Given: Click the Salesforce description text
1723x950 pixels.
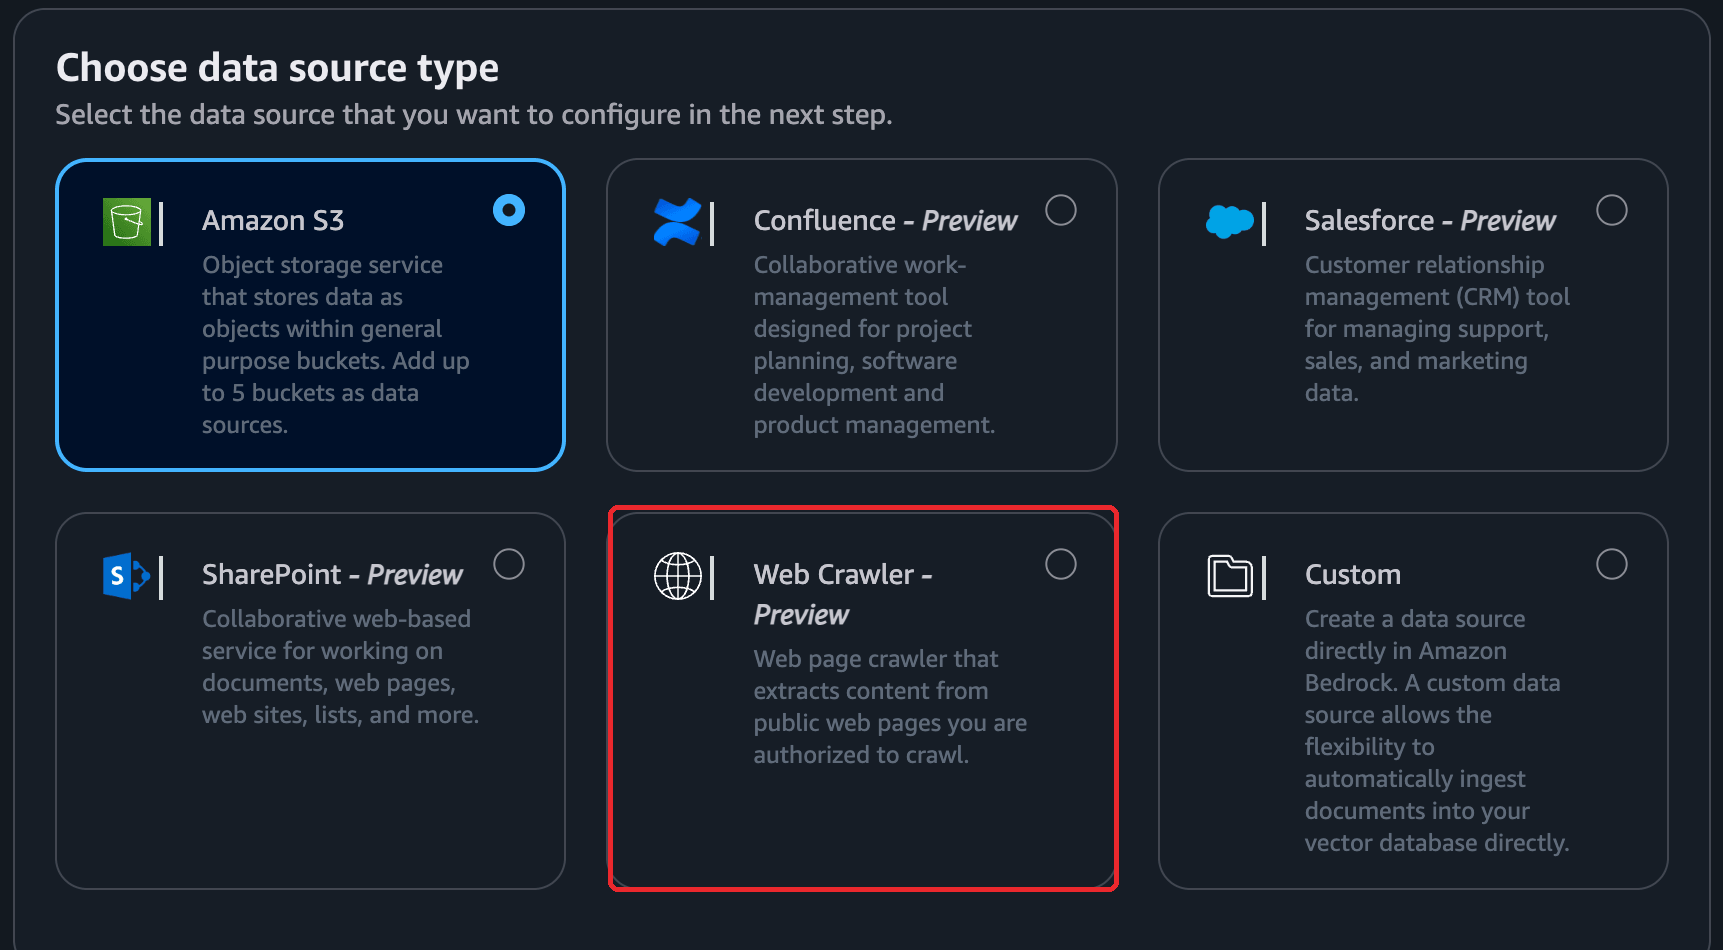Looking at the screenshot, I should click(x=1437, y=329).
